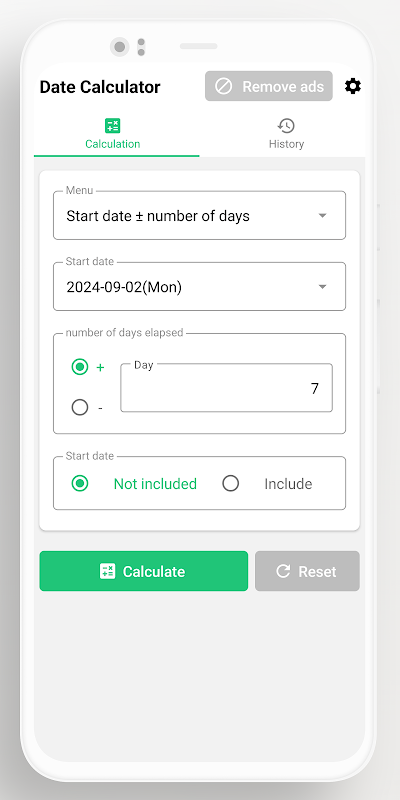Screen dimensions: 400x800
Task: Open the Start date dropdown arrow
Action: tap(322, 287)
